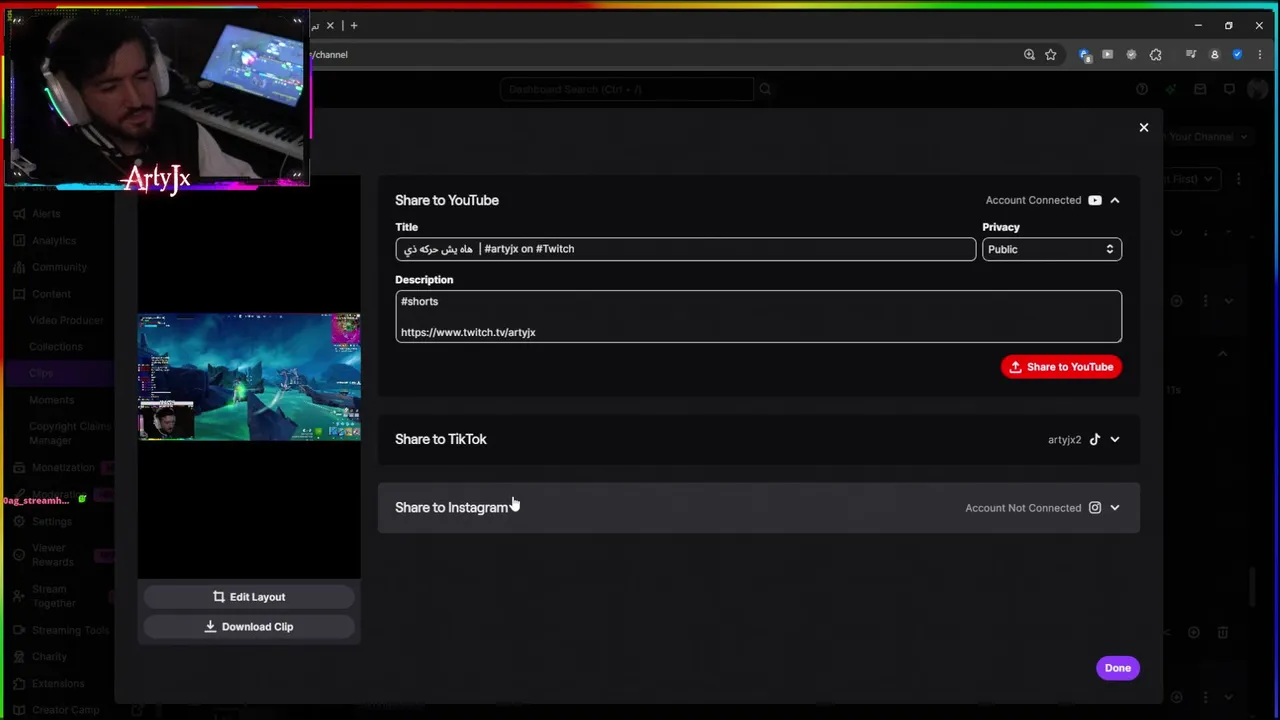Click the Description text box
1280x720 pixels.
tap(758, 316)
